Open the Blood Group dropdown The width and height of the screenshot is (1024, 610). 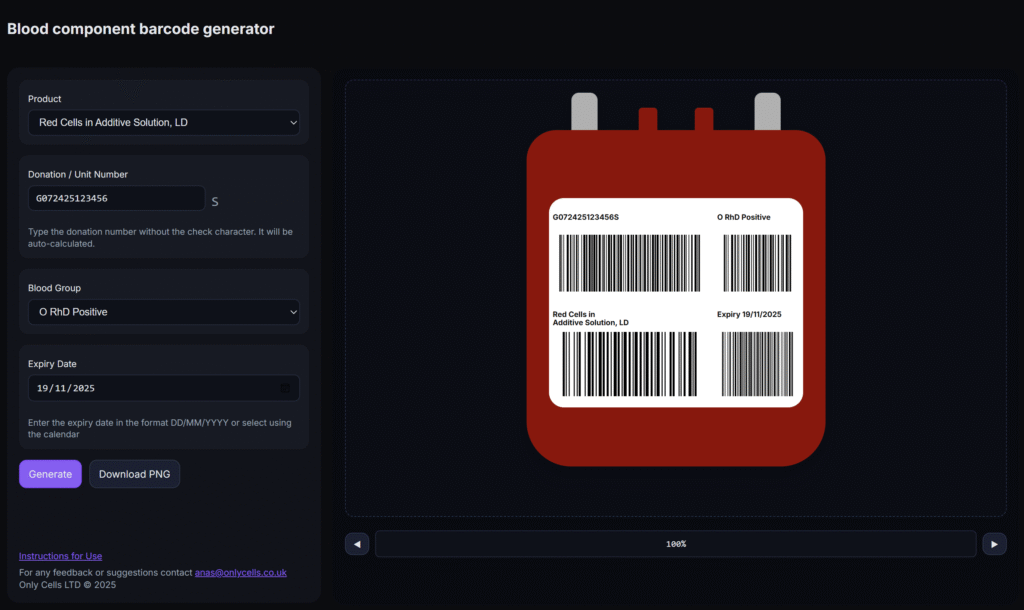[164, 312]
